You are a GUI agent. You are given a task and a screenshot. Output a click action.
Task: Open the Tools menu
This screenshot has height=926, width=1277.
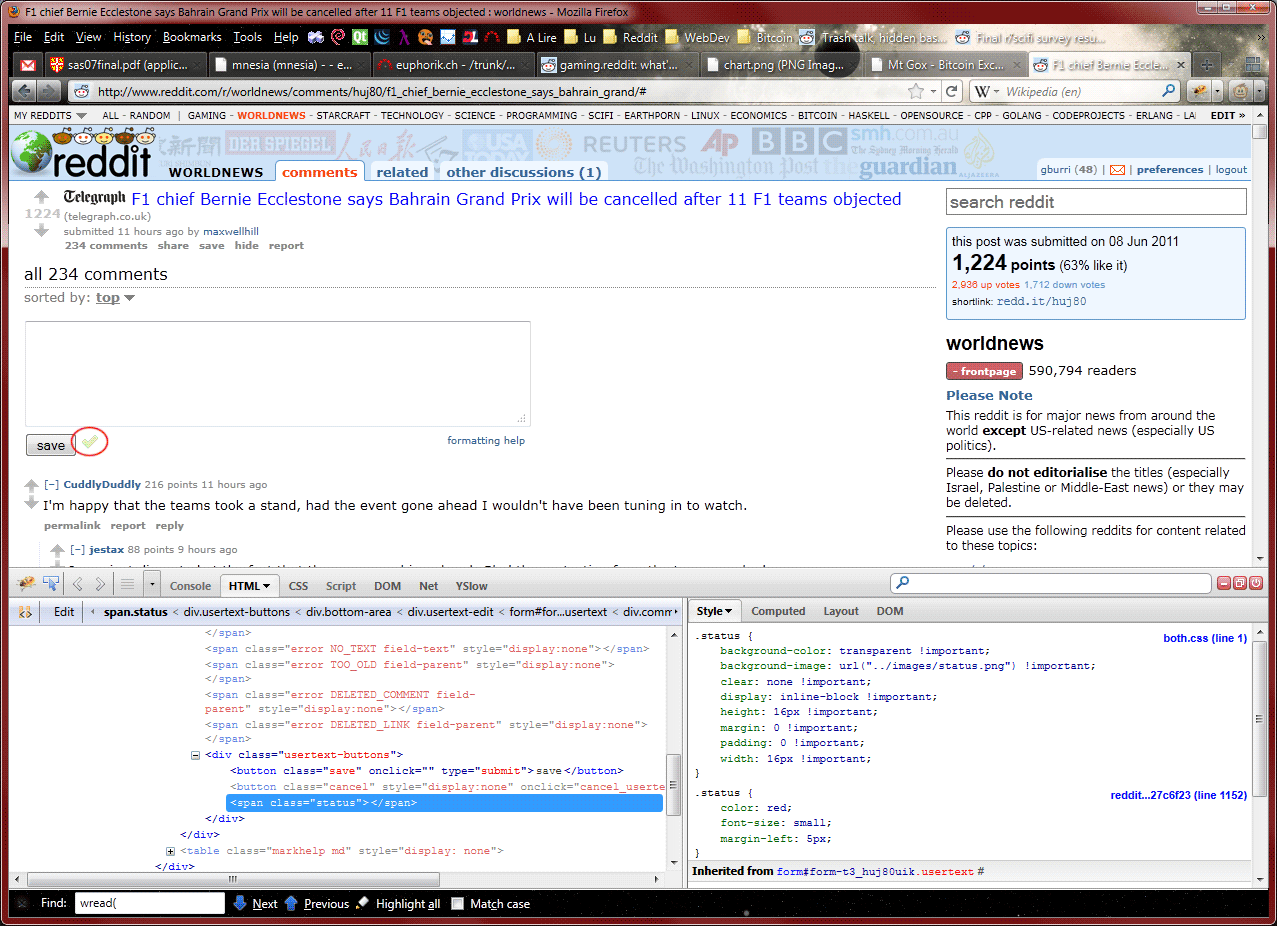pyautogui.click(x=248, y=37)
